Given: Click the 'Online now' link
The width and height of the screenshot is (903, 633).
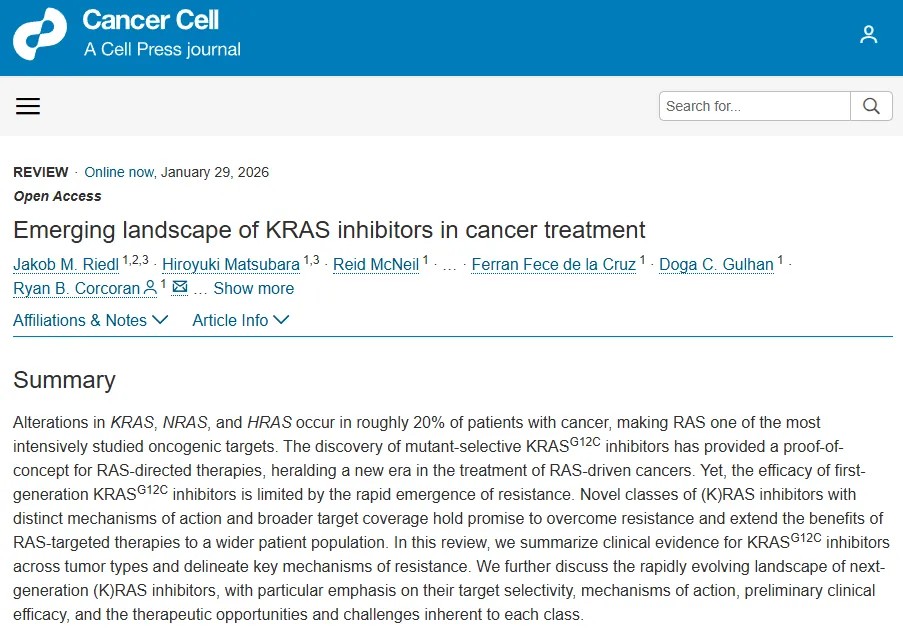Looking at the screenshot, I should (x=119, y=172).
